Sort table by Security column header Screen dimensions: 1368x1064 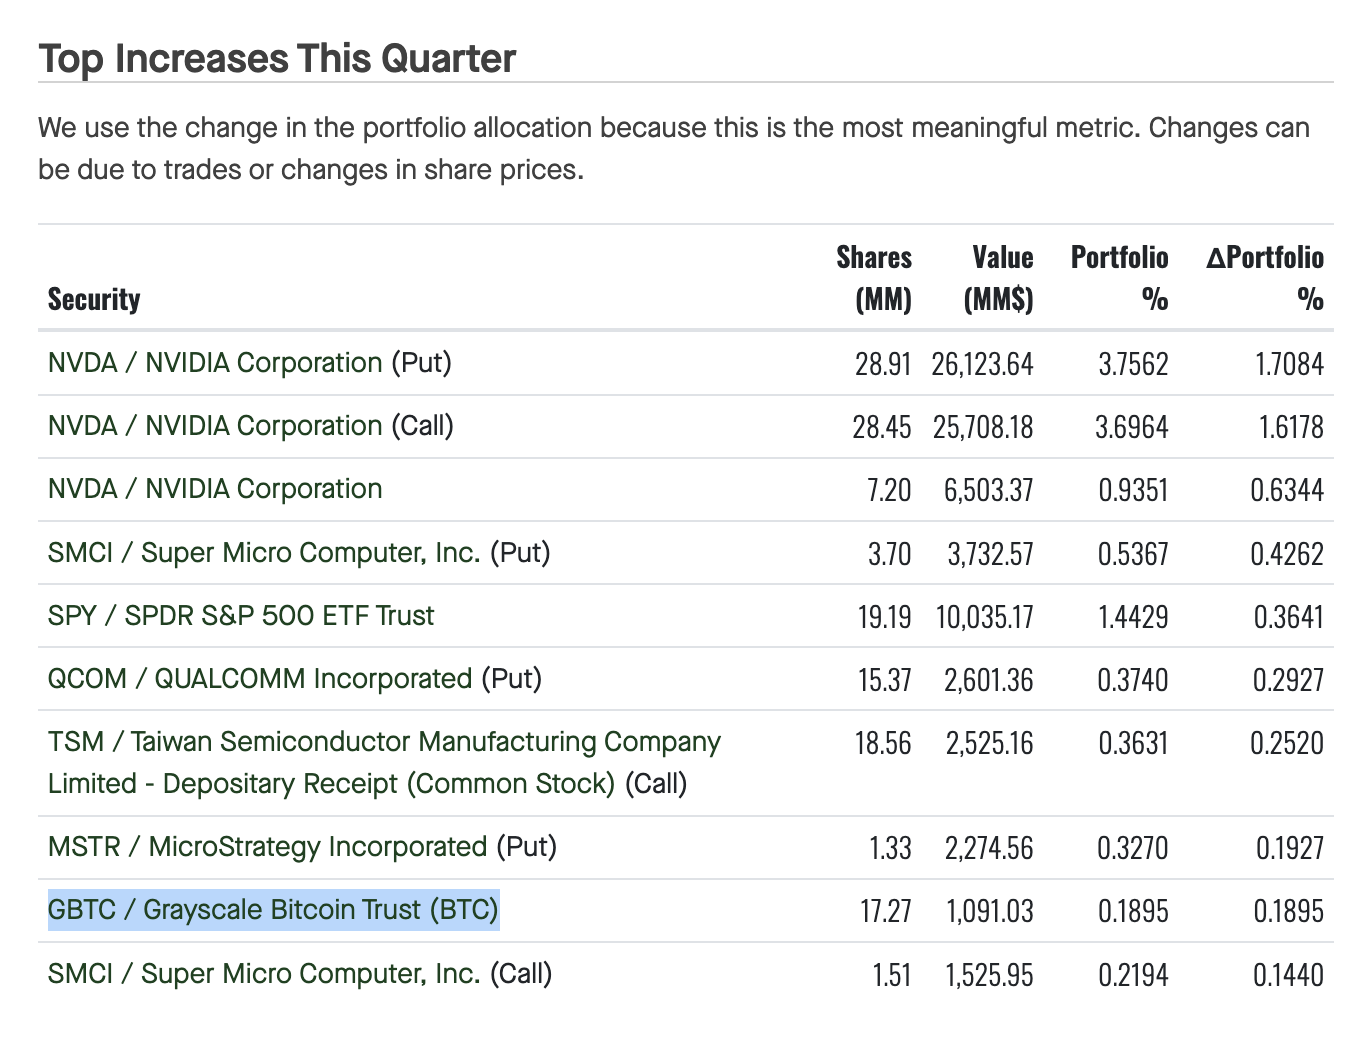pyautogui.click(x=94, y=299)
